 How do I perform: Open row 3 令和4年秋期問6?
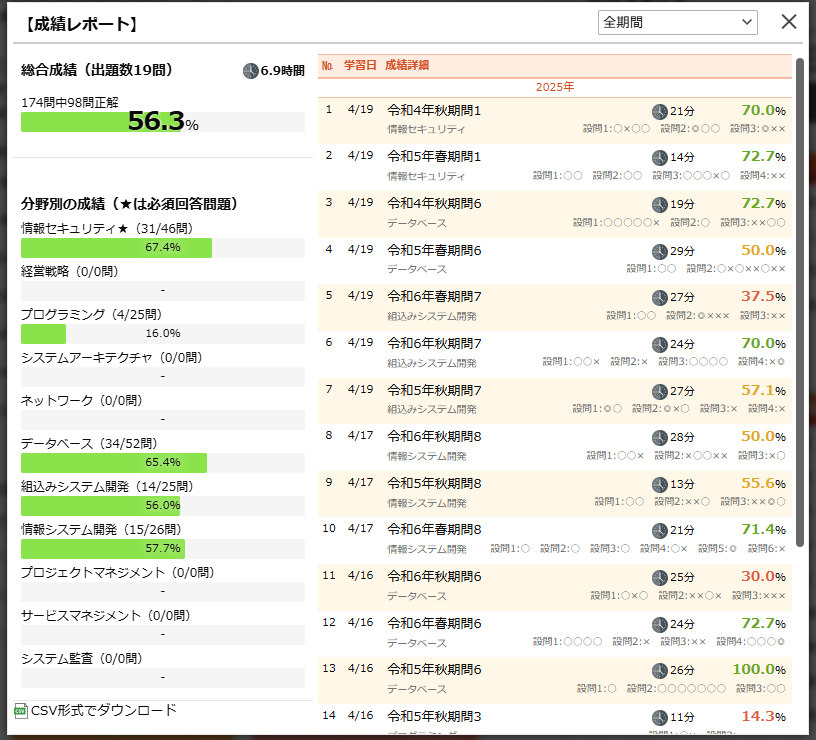click(x=555, y=214)
